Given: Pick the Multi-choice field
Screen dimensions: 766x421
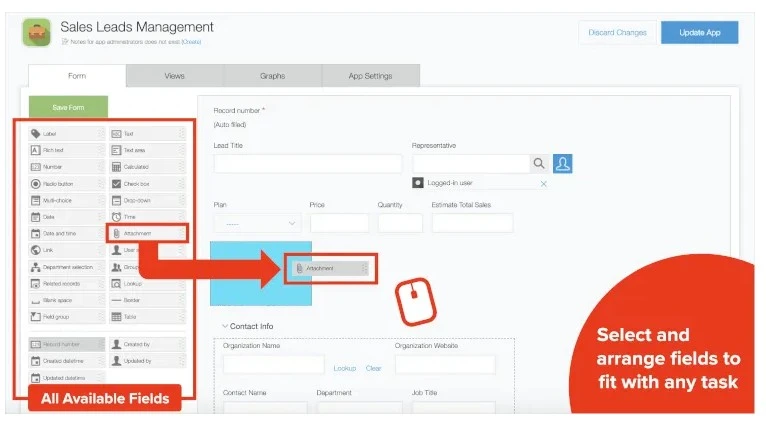Looking at the screenshot, I should (67, 200).
